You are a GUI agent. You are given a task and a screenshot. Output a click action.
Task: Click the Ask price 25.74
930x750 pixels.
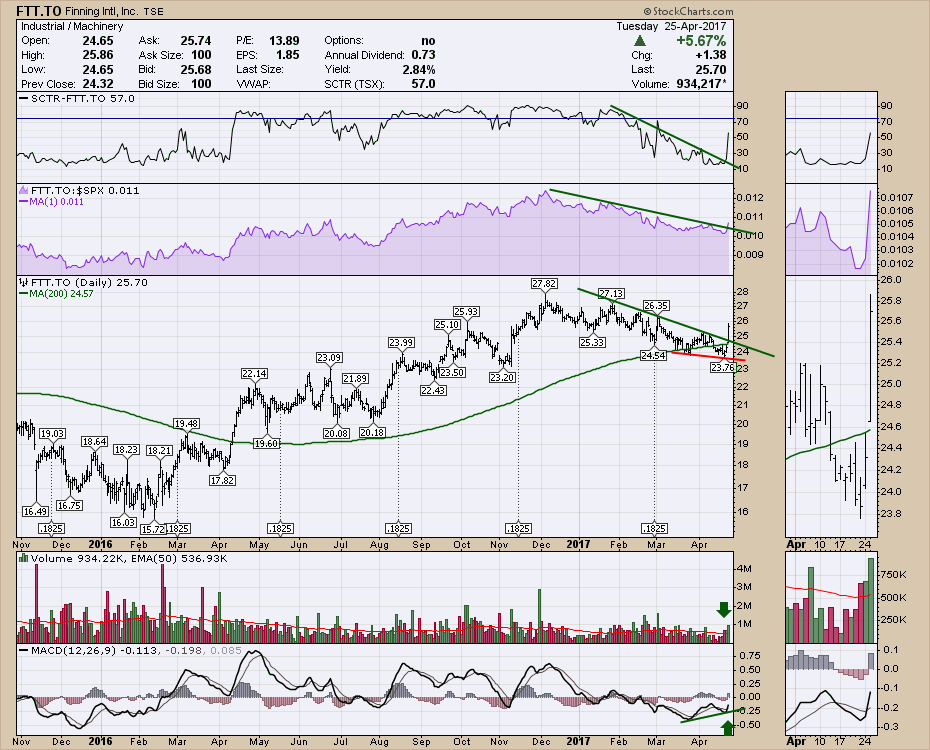point(196,41)
